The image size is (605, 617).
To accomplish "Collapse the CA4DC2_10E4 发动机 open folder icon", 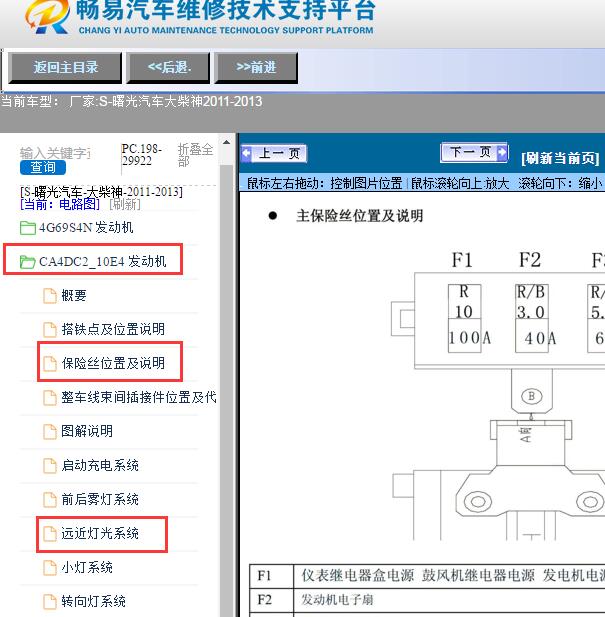I will 28,262.
